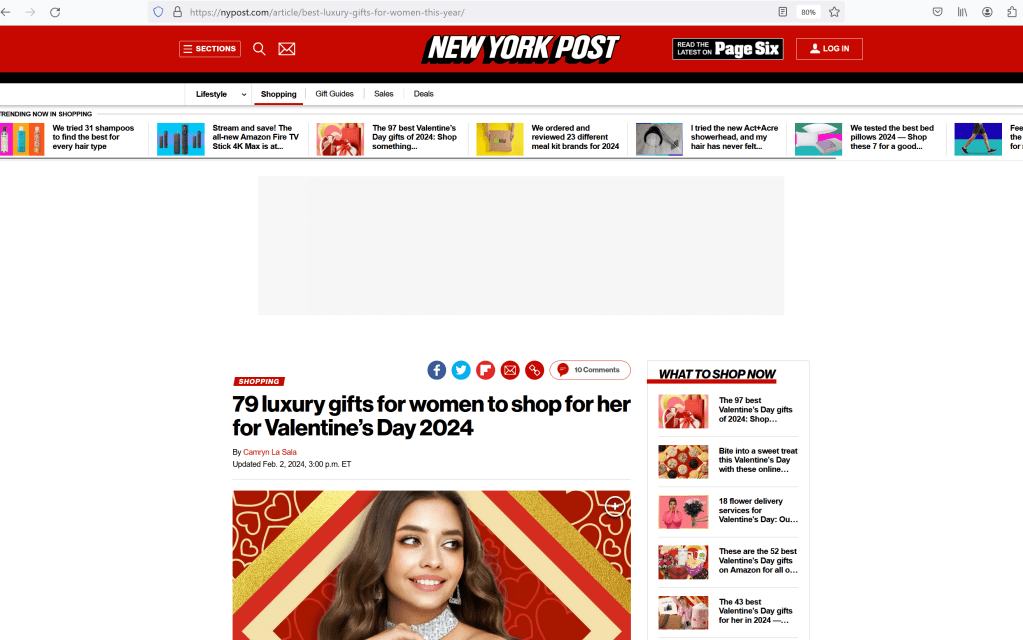
Task: Open site search magnifying glass
Action: coord(259,49)
